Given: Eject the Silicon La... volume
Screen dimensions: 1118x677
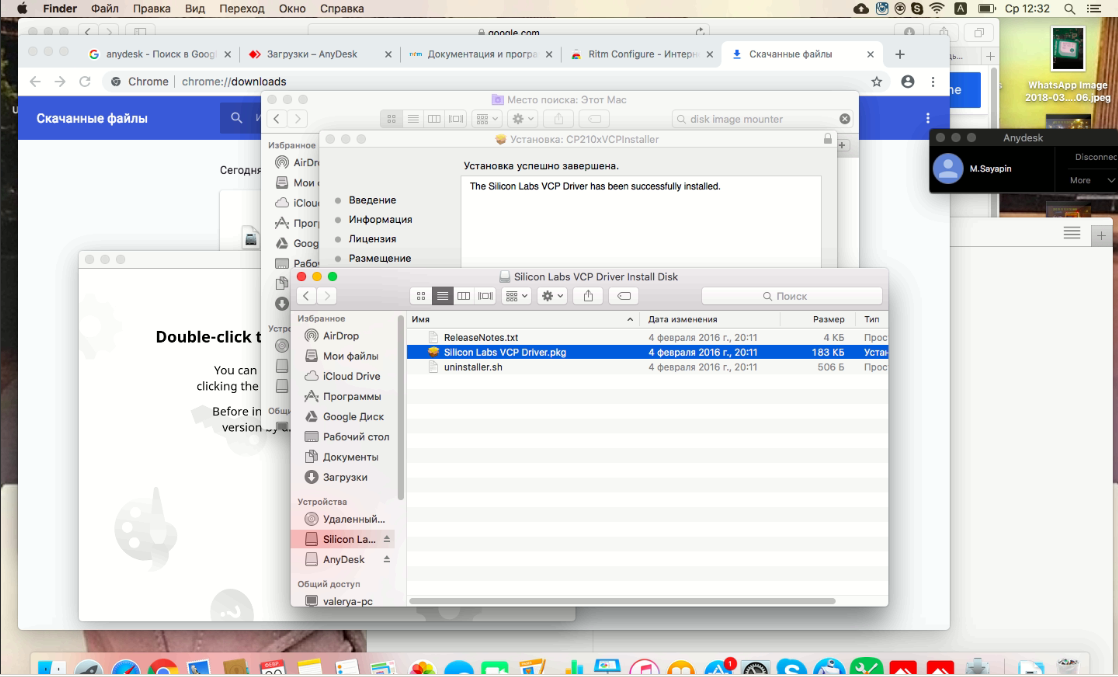Looking at the screenshot, I should coord(386,539).
